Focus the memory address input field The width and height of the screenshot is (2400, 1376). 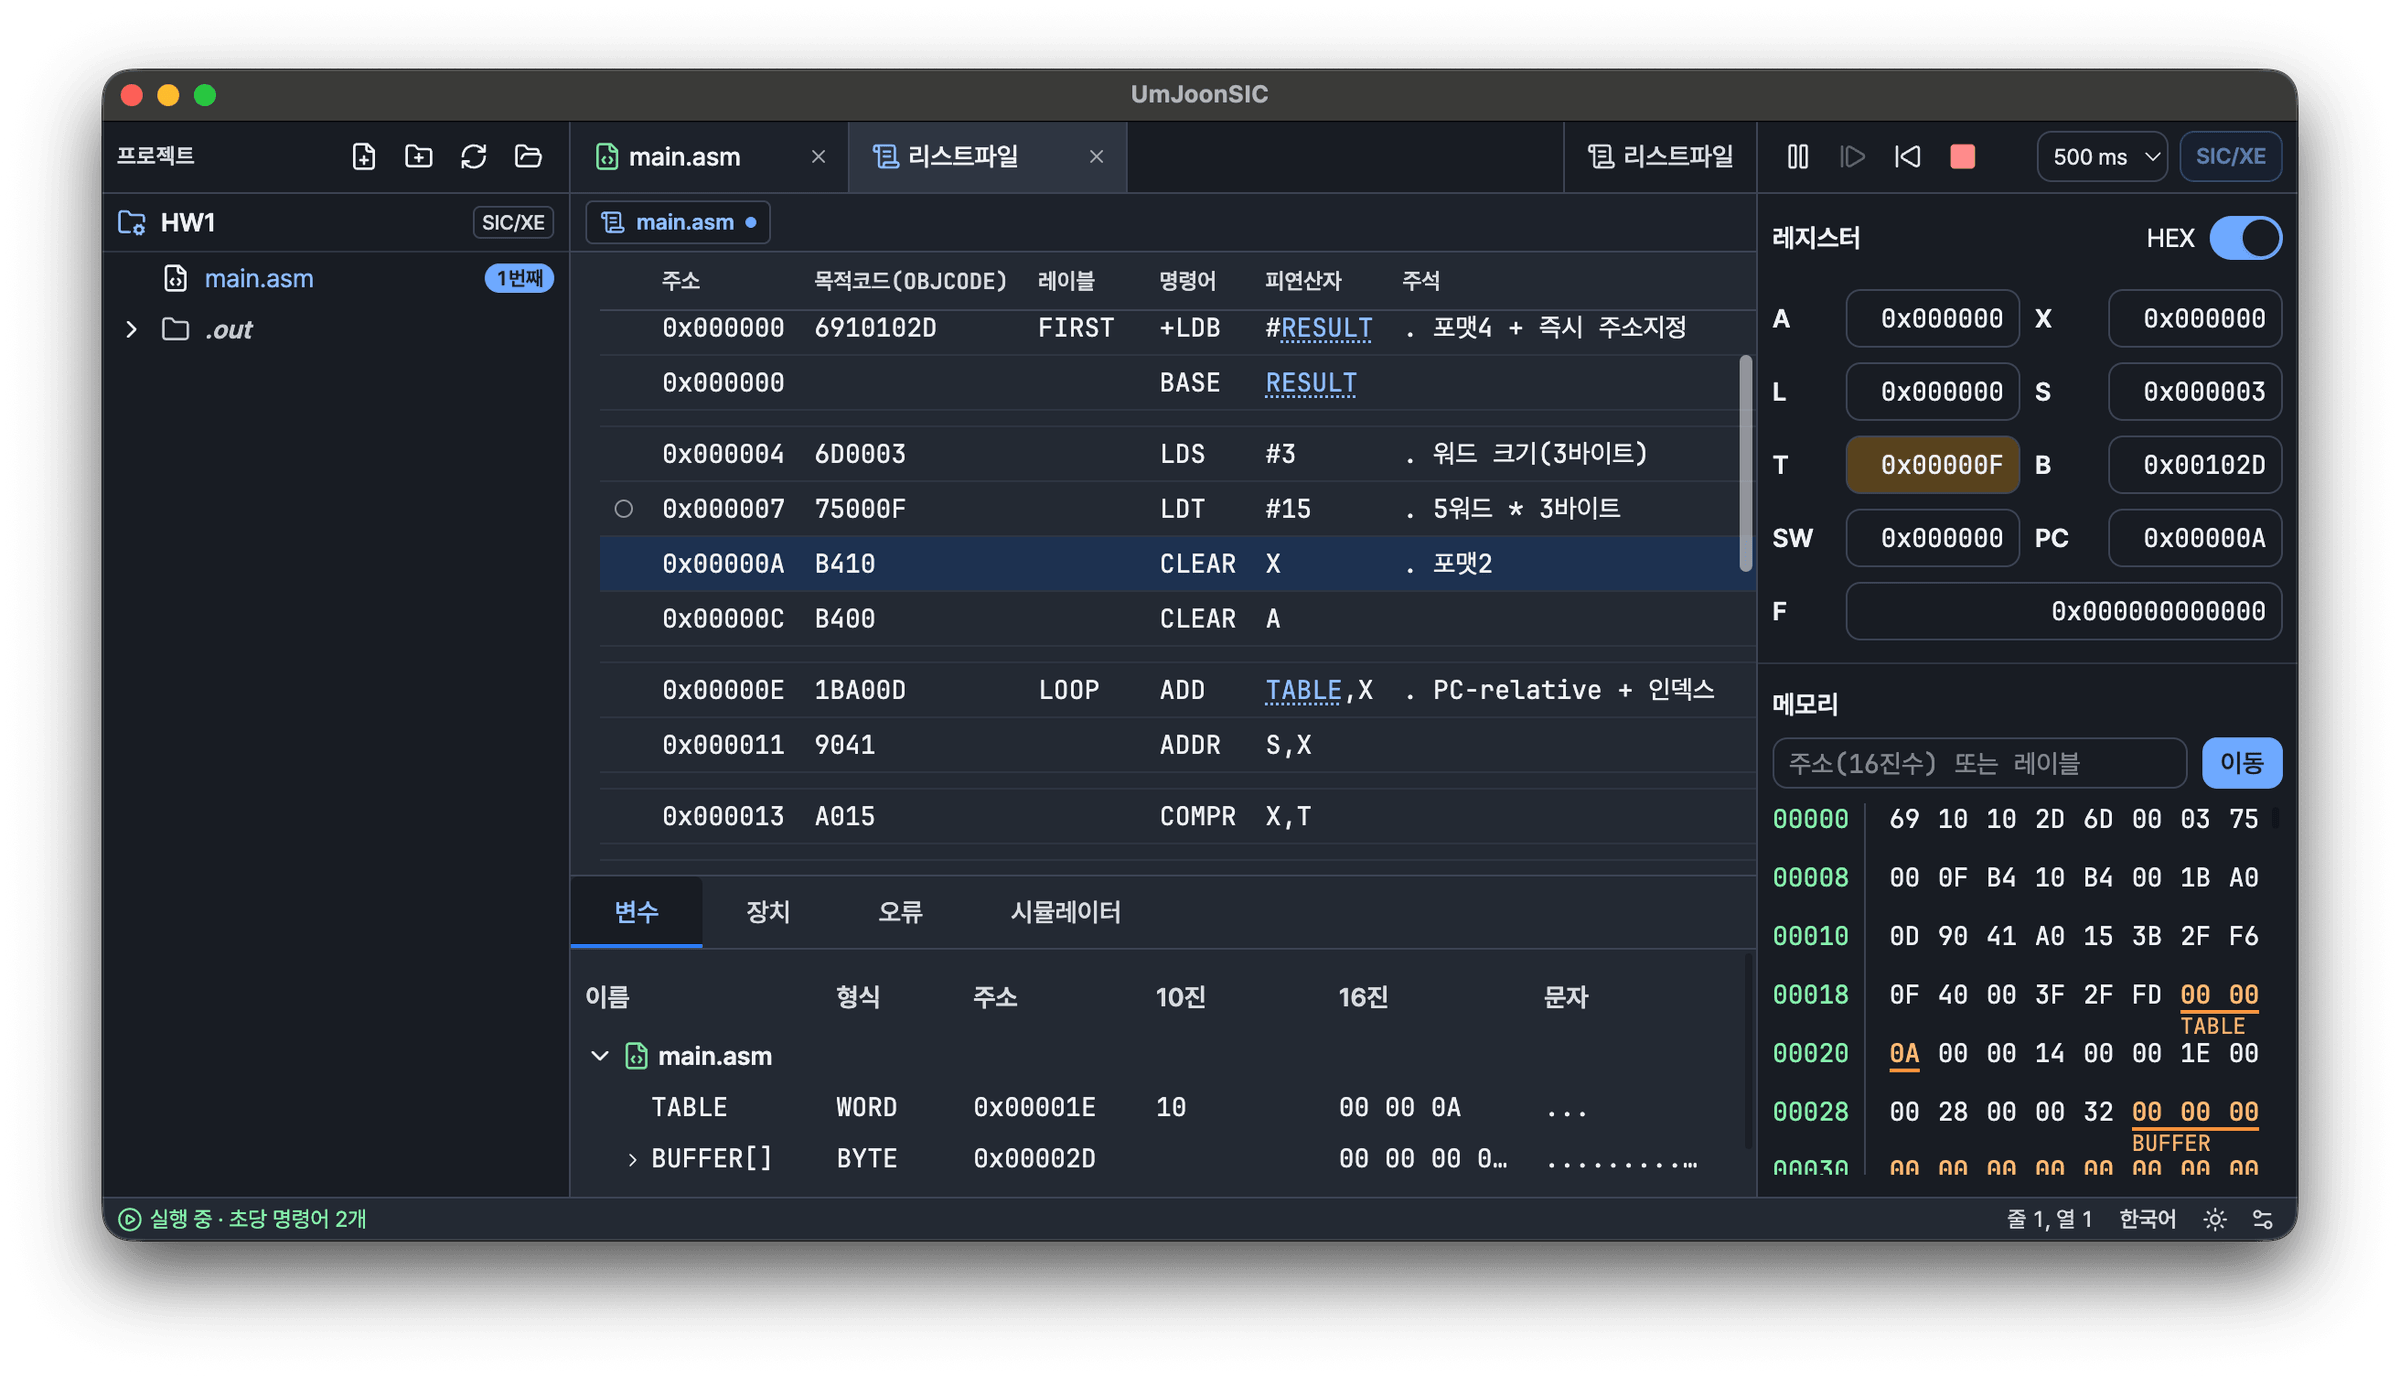(1979, 764)
